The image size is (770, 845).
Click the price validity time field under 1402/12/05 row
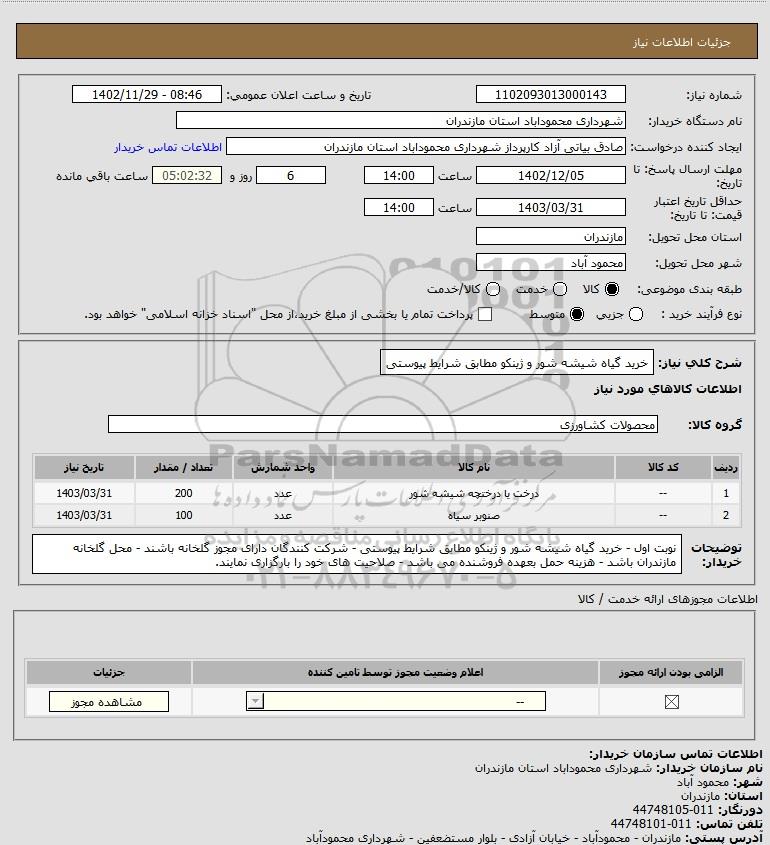399,207
